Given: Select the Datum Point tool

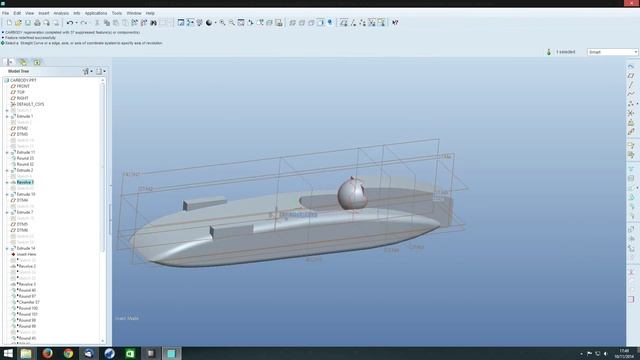Looking at the screenshot, I should (631, 104).
